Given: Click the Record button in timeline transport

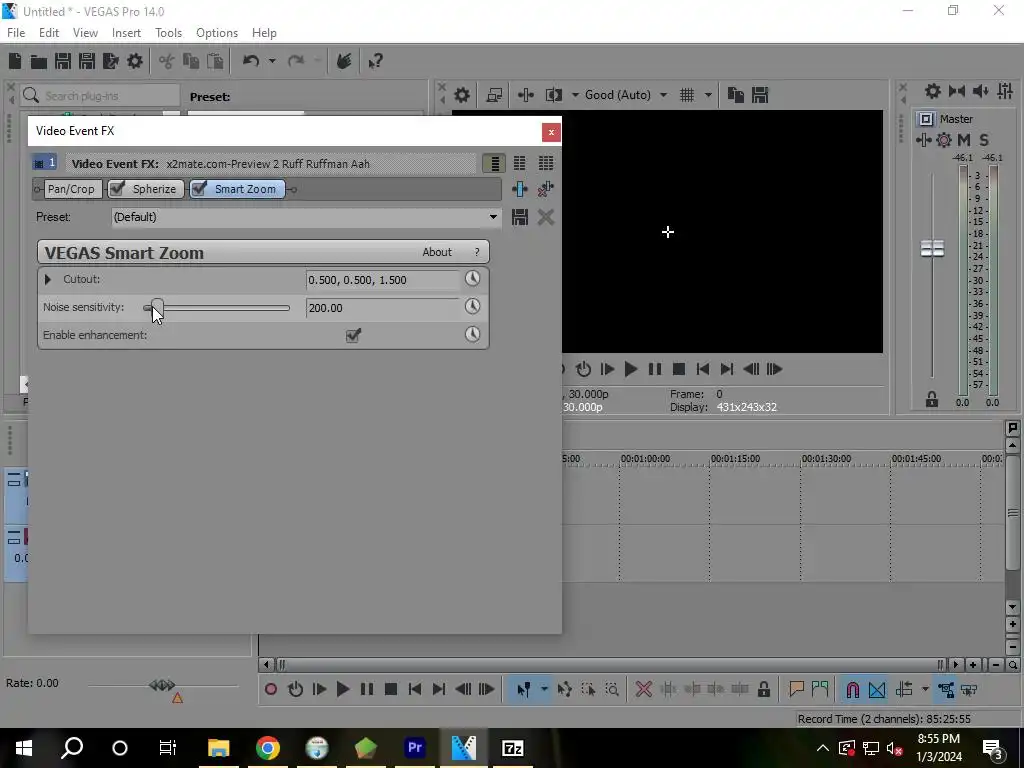Looking at the screenshot, I should [x=271, y=689].
